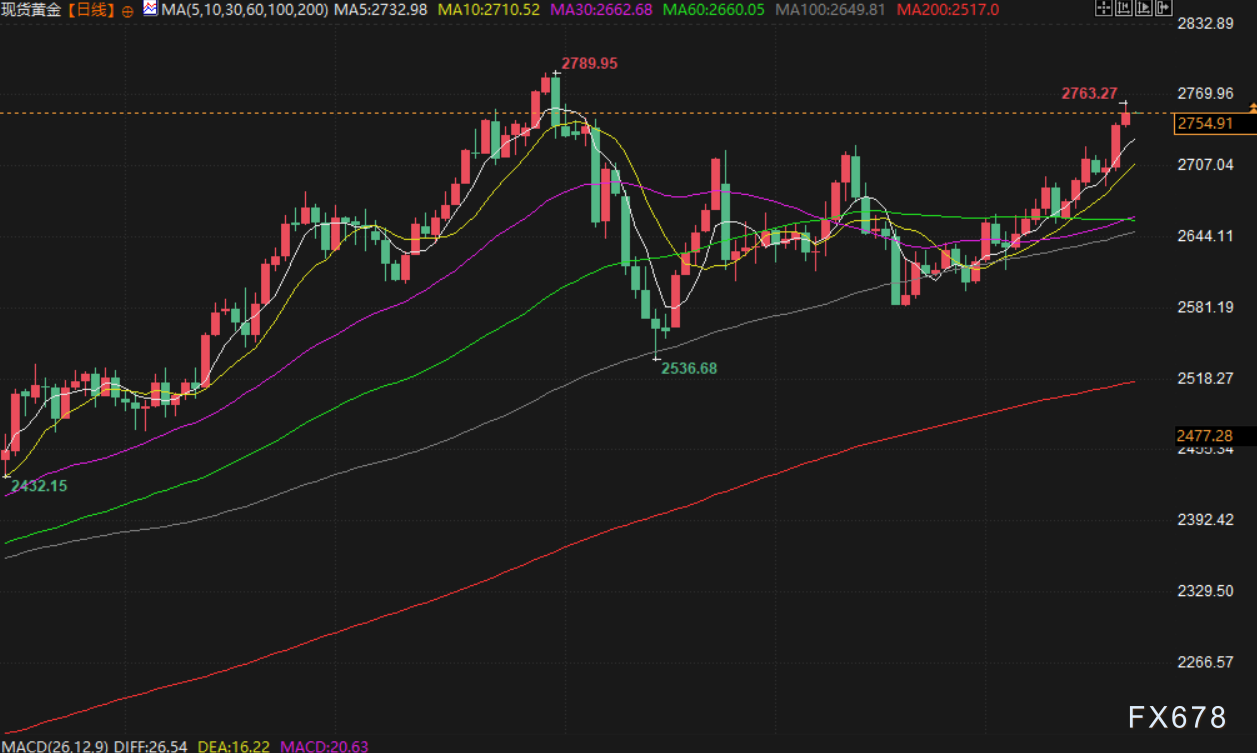The width and height of the screenshot is (1257, 753).
Task: Click the second chart toolbar icon at top right
Action: pos(1122,9)
